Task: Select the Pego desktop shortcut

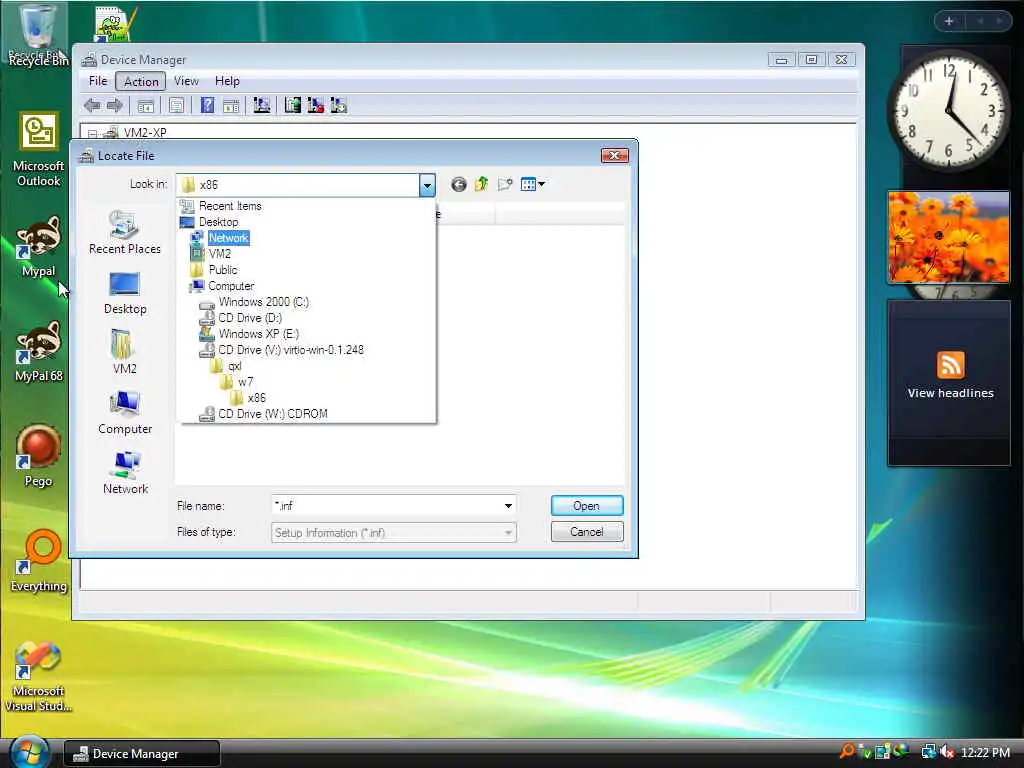Action: (38, 456)
